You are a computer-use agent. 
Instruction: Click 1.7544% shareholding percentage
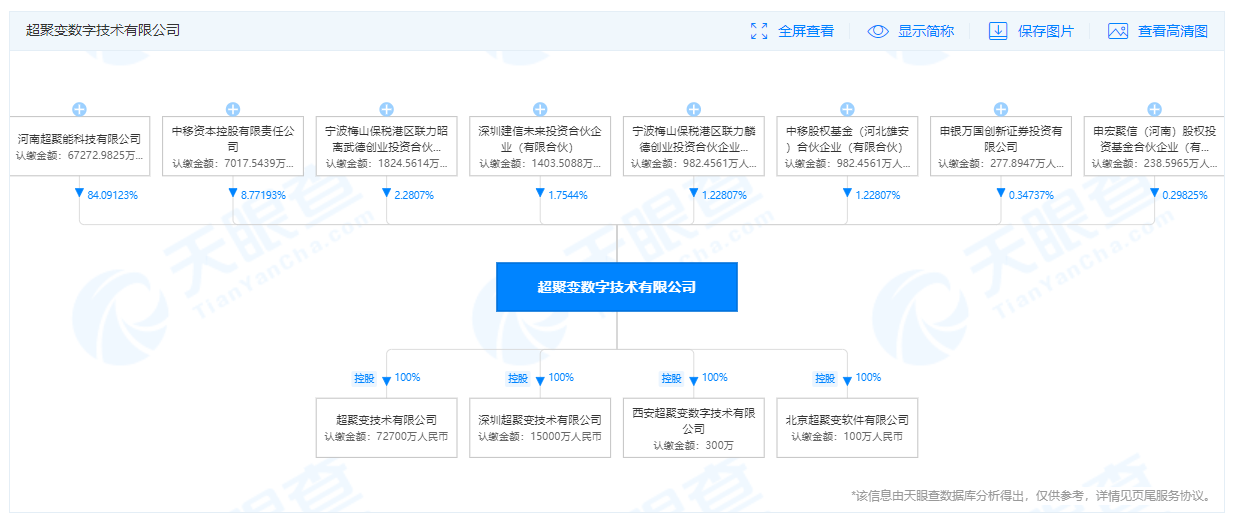(x=568, y=195)
